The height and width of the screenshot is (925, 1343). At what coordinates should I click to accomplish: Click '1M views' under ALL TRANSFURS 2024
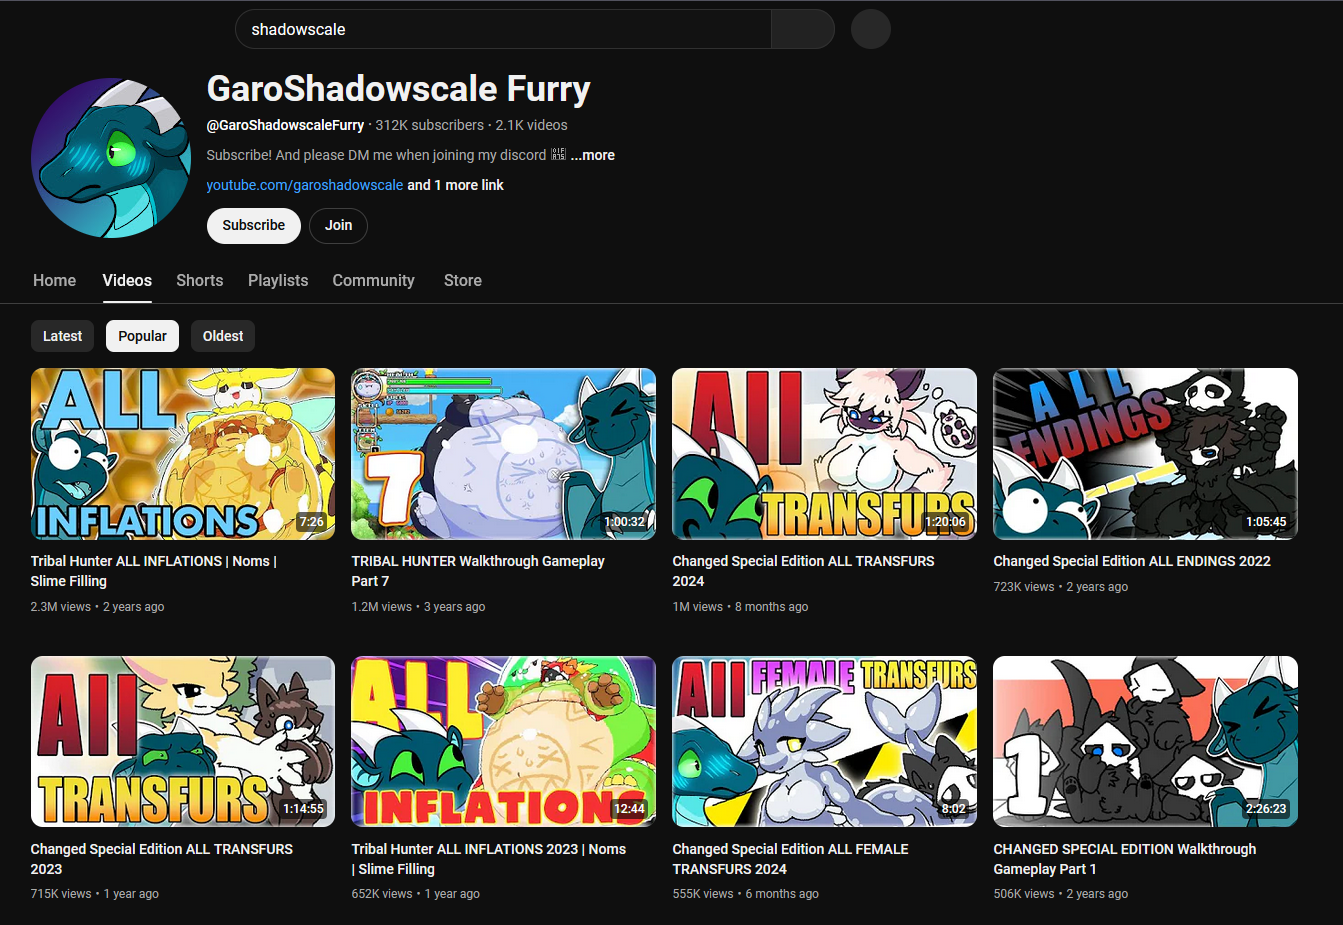click(x=698, y=607)
